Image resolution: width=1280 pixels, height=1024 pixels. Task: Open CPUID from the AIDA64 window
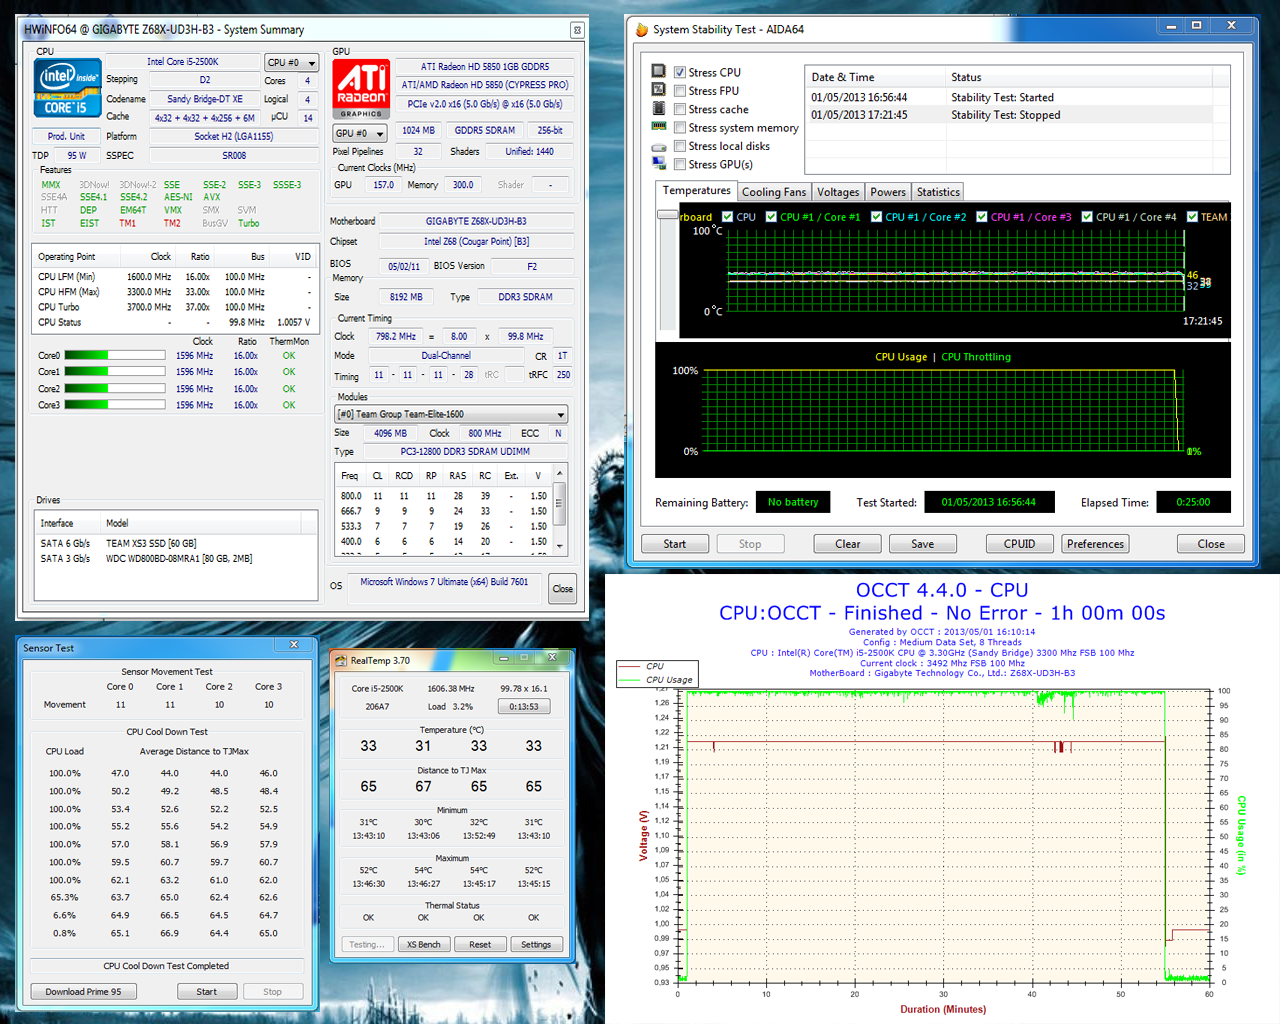[1019, 544]
